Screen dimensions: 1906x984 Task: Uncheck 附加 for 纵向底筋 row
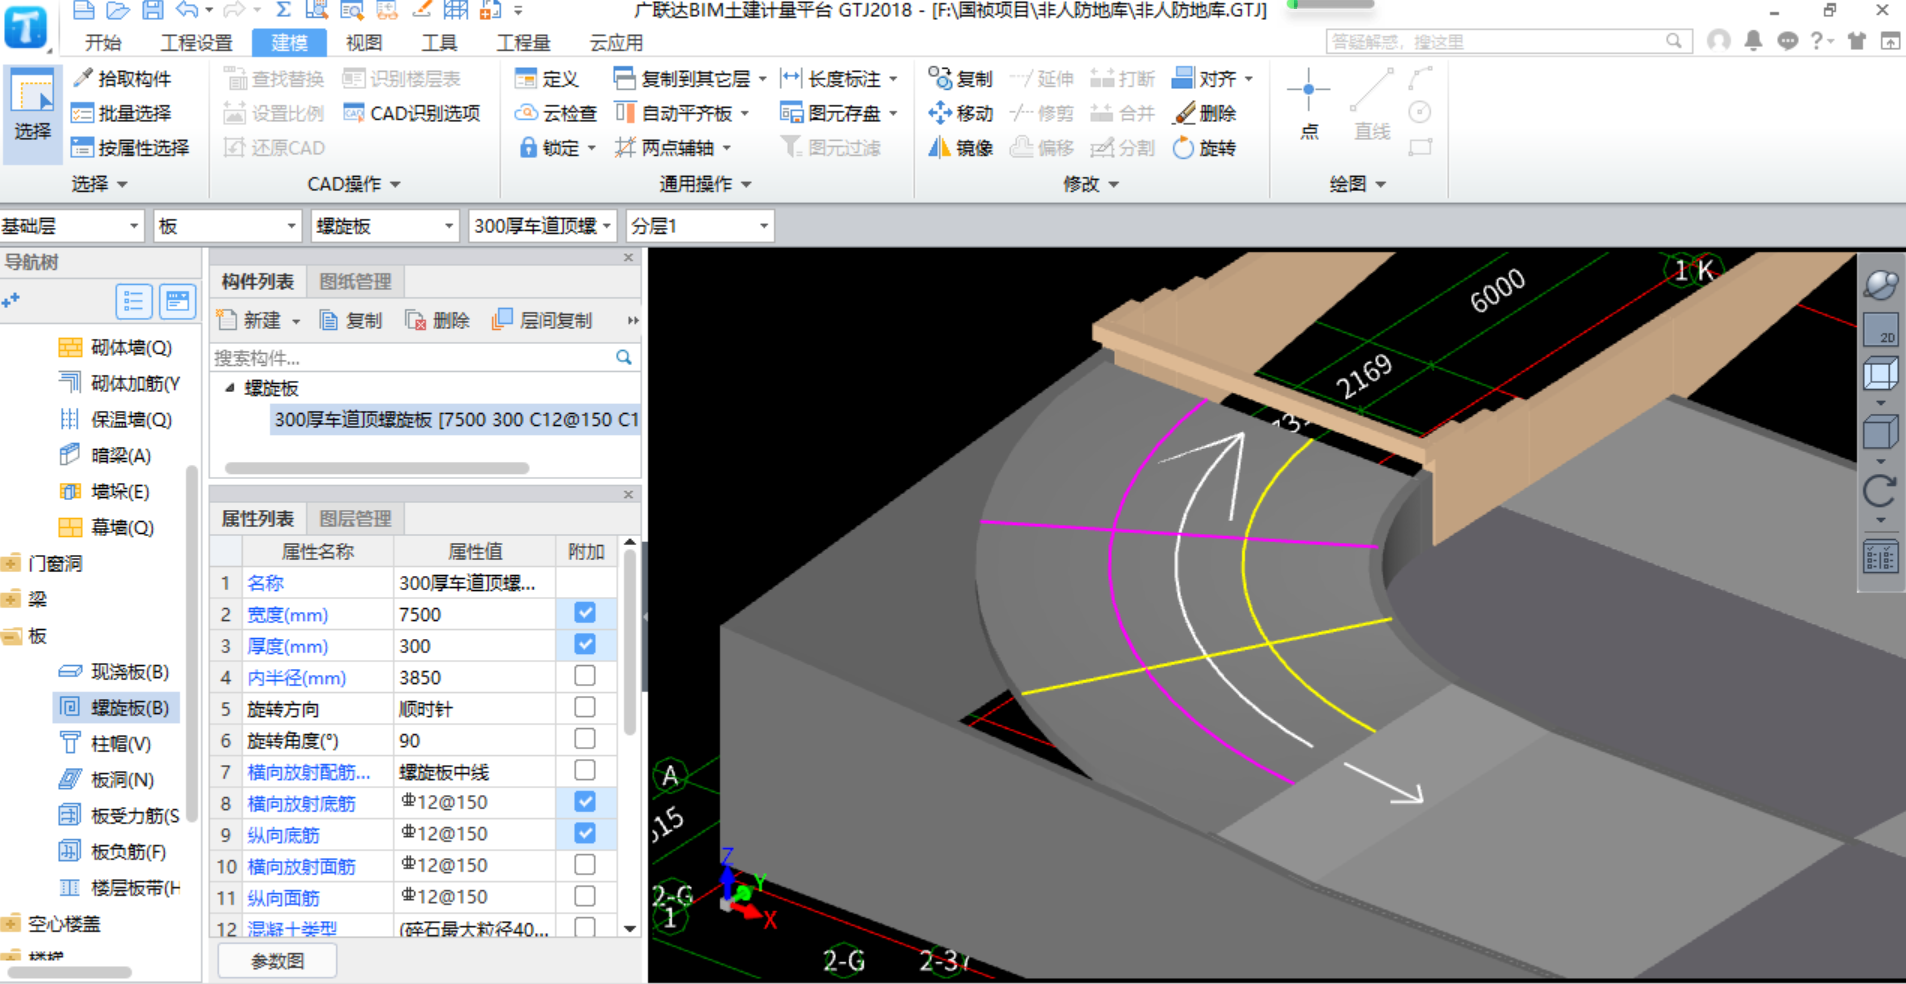click(585, 833)
